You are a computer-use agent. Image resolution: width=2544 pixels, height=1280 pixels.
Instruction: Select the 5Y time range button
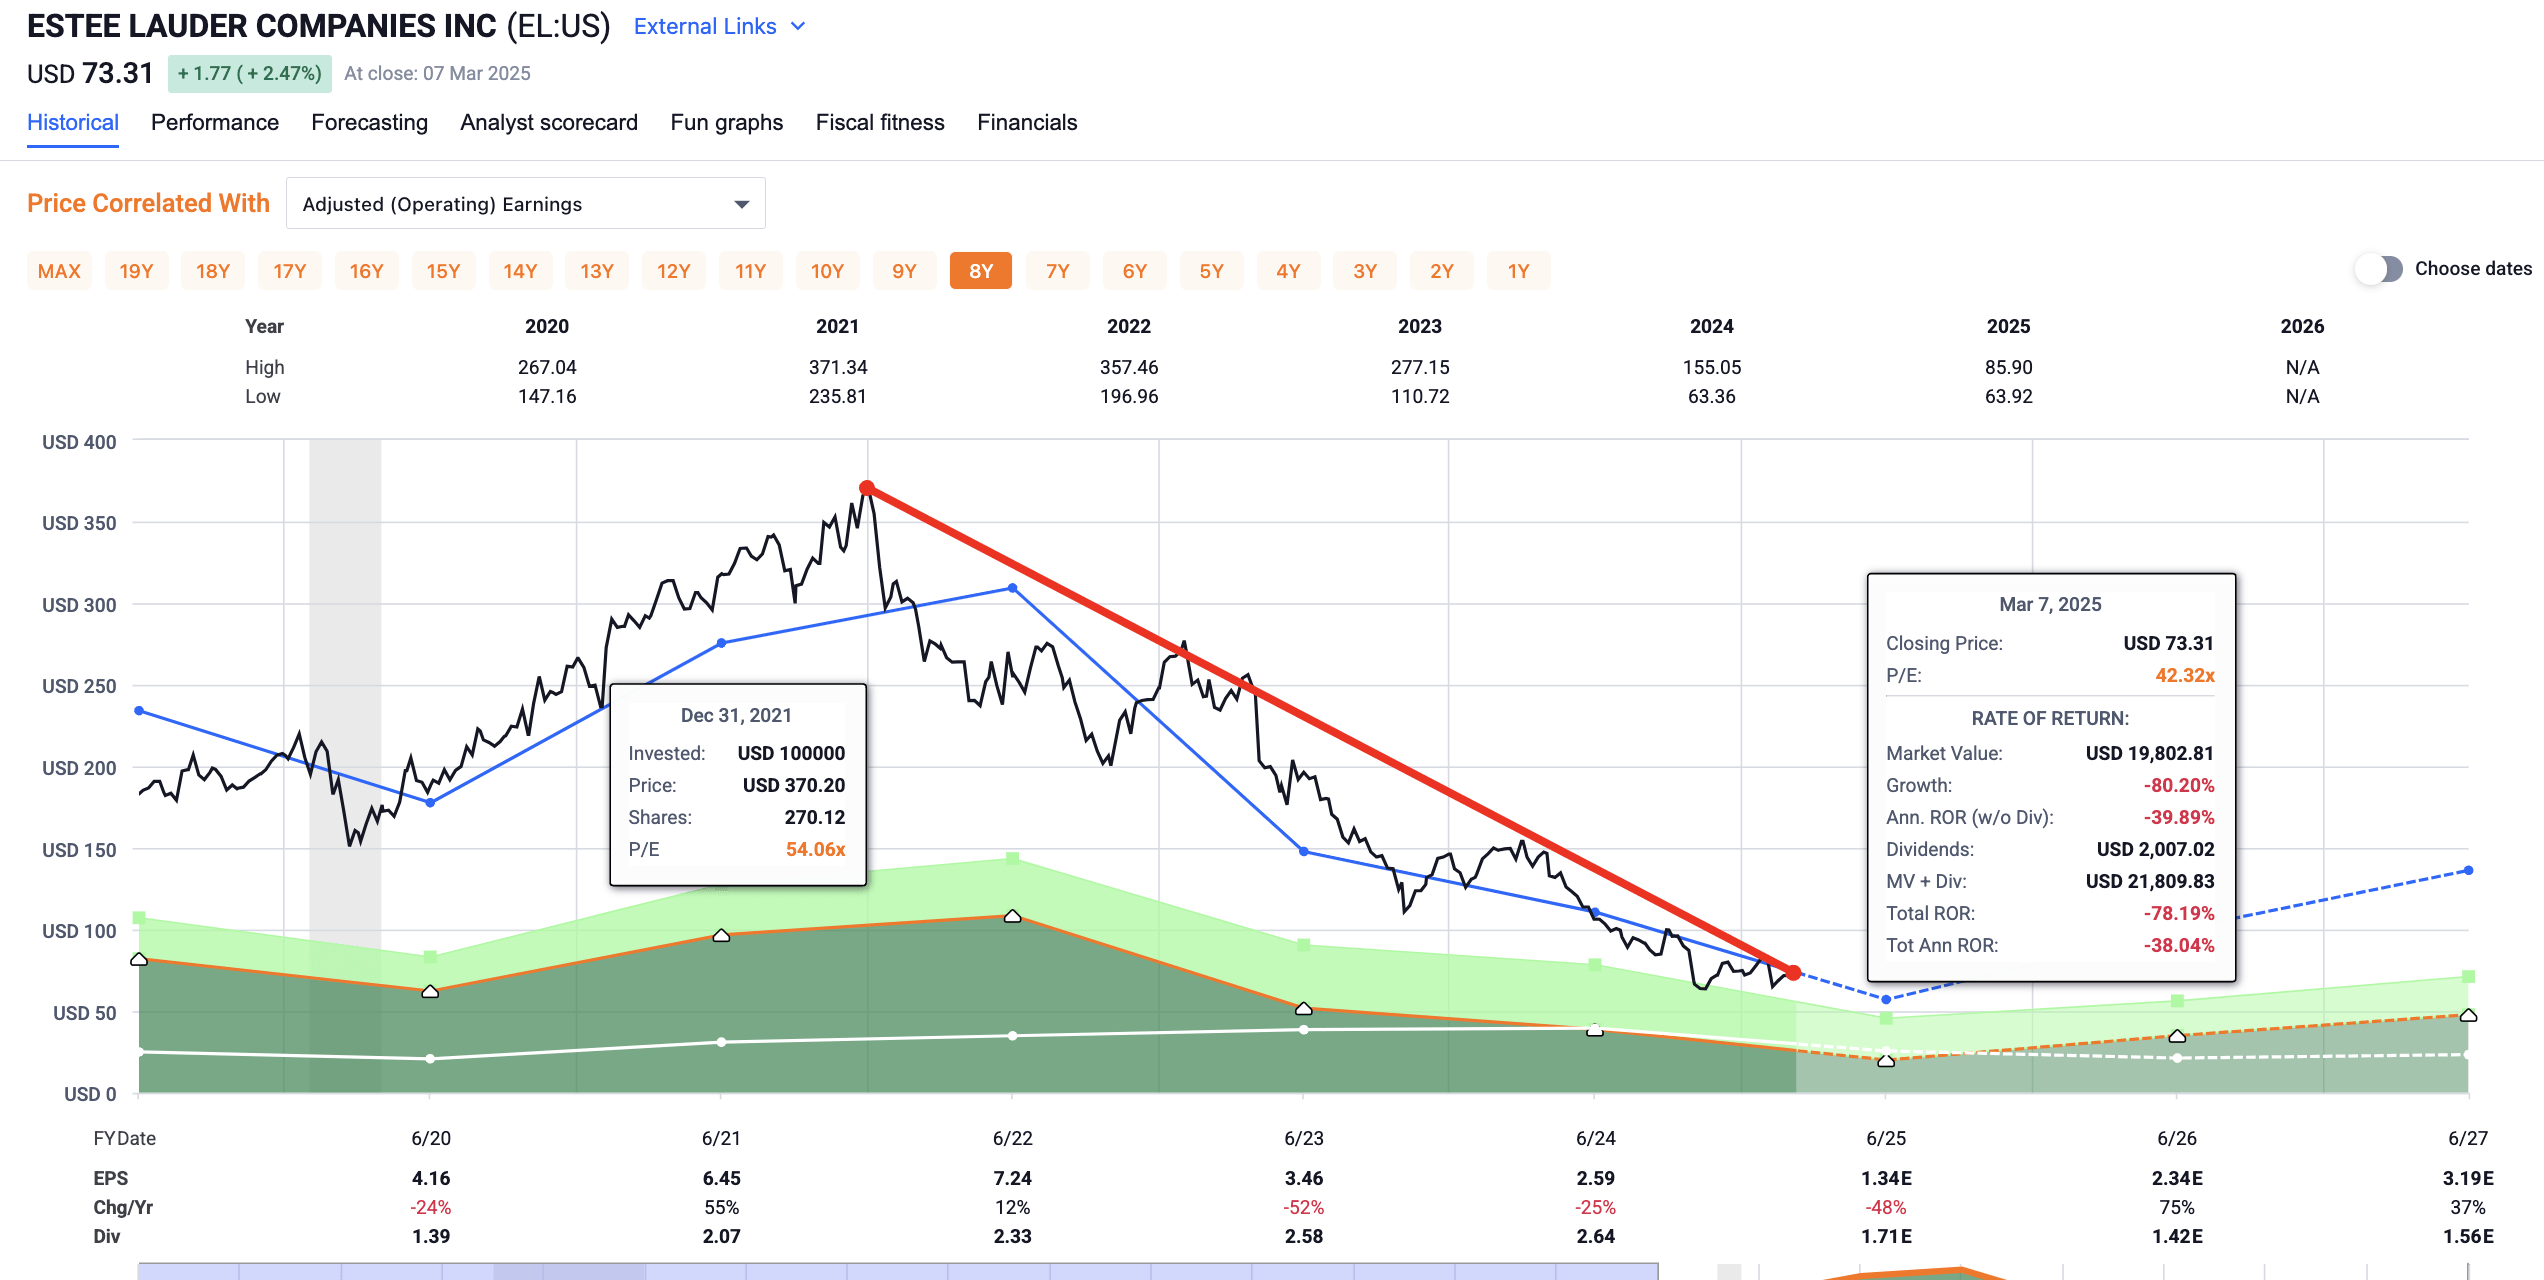(1211, 271)
